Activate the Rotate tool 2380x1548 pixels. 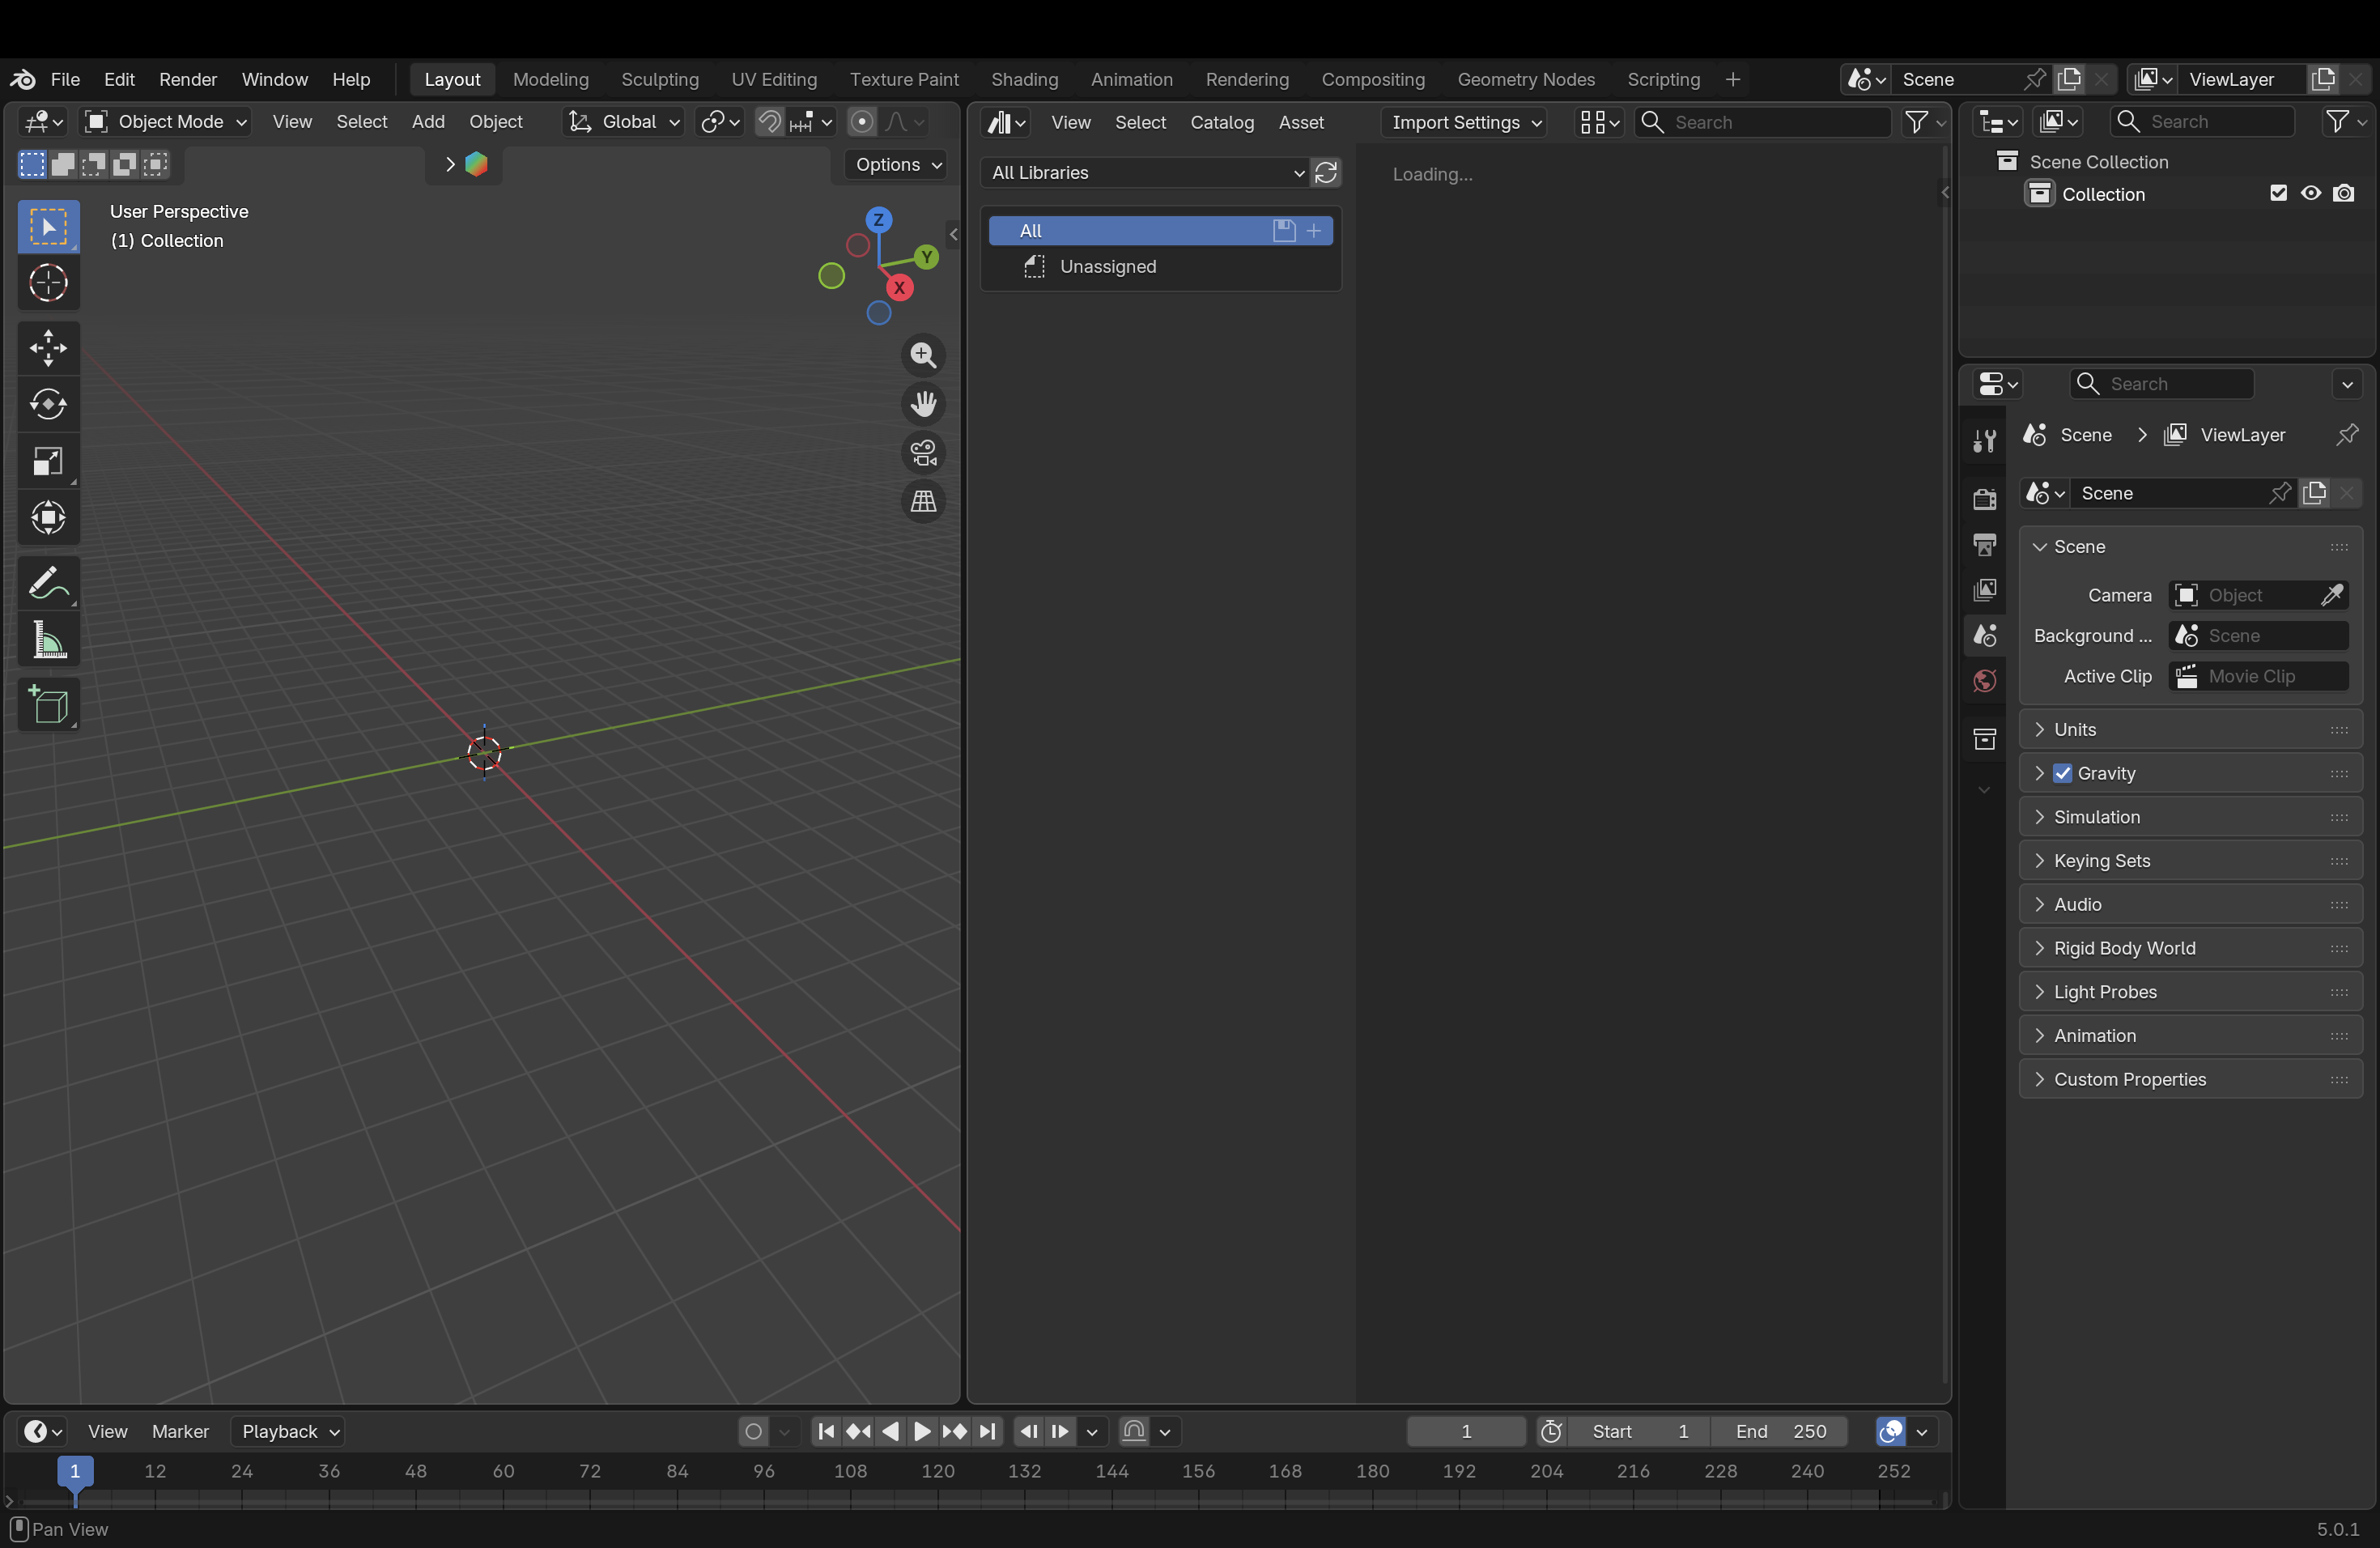pyautogui.click(x=48, y=404)
